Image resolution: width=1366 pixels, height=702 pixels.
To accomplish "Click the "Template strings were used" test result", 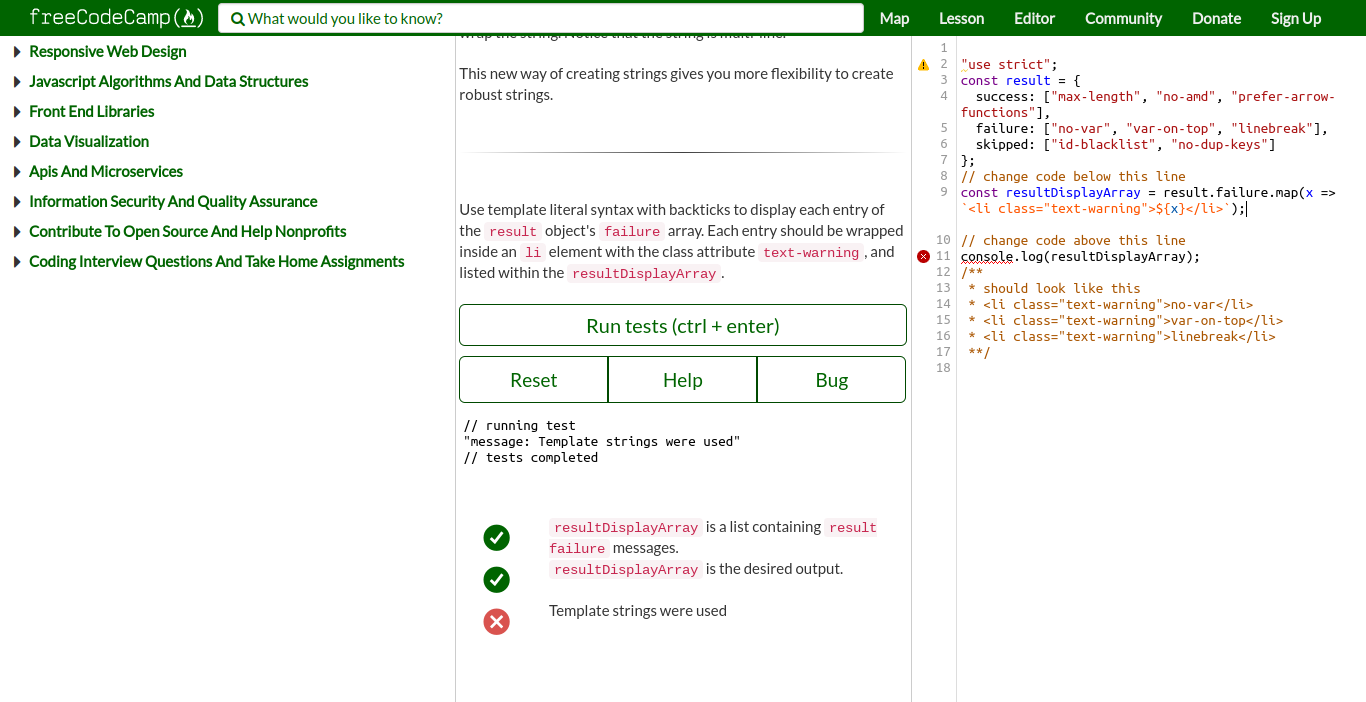I will [x=638, y=611].
